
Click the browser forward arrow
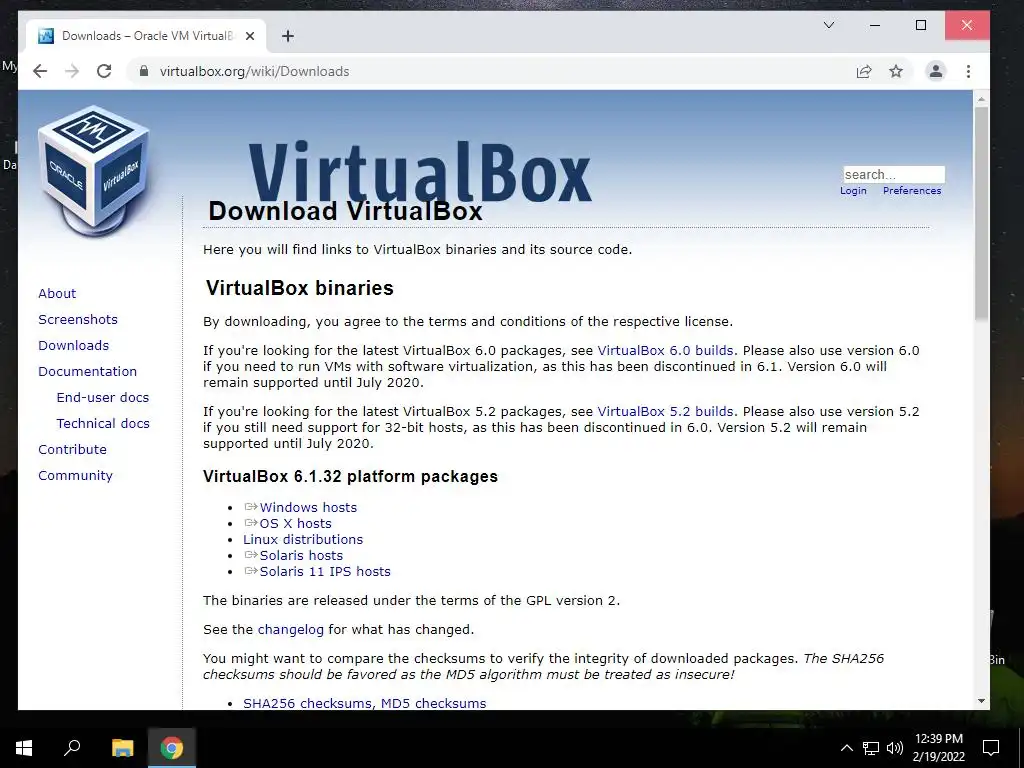click(x=72, y=71)
